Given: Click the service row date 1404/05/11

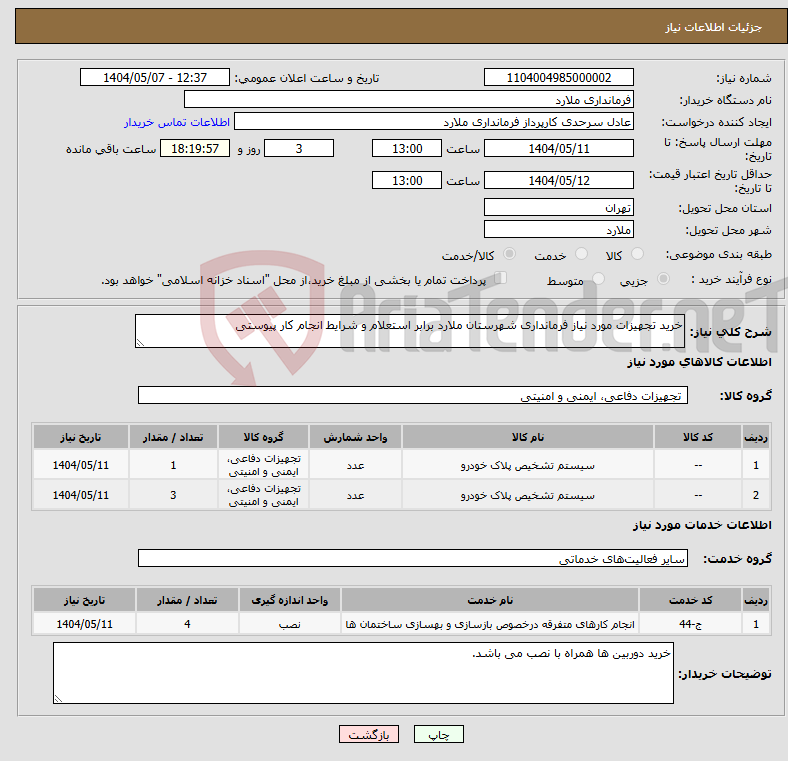Looking at the screenshot, I should click(84, 624).
